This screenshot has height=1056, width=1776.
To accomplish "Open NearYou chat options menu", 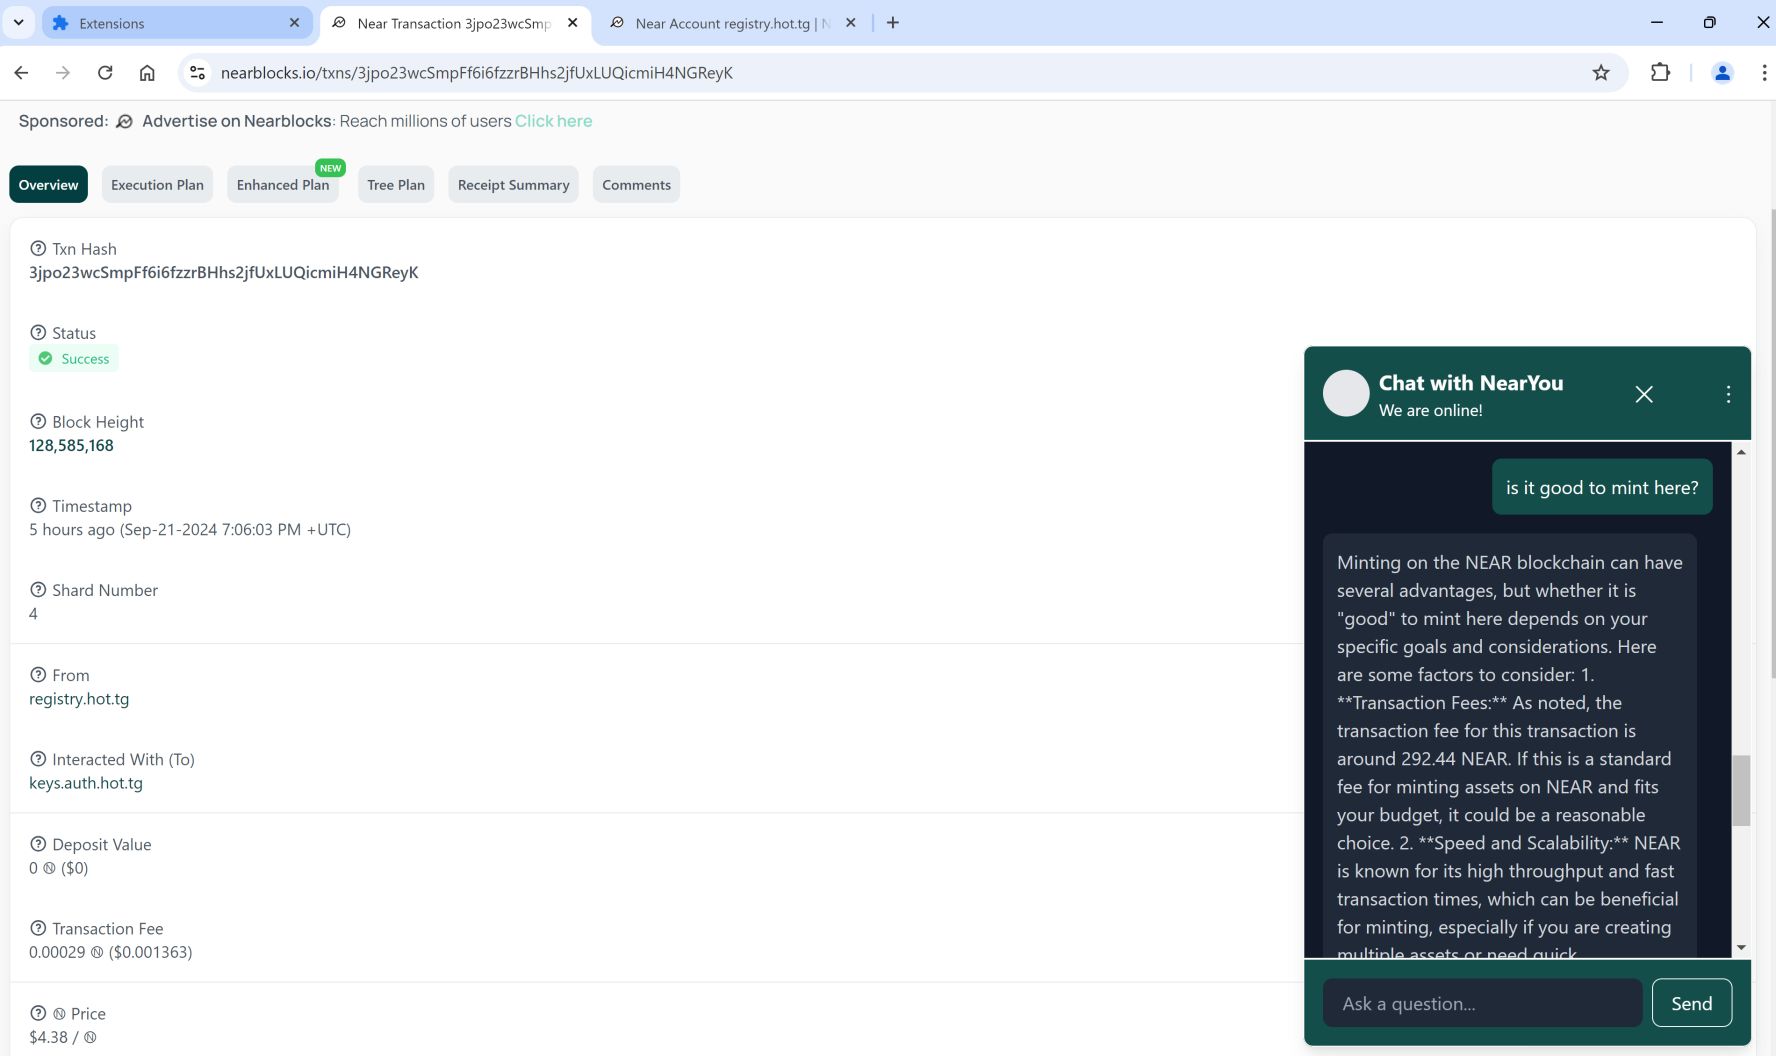I will click(1728, 394).
